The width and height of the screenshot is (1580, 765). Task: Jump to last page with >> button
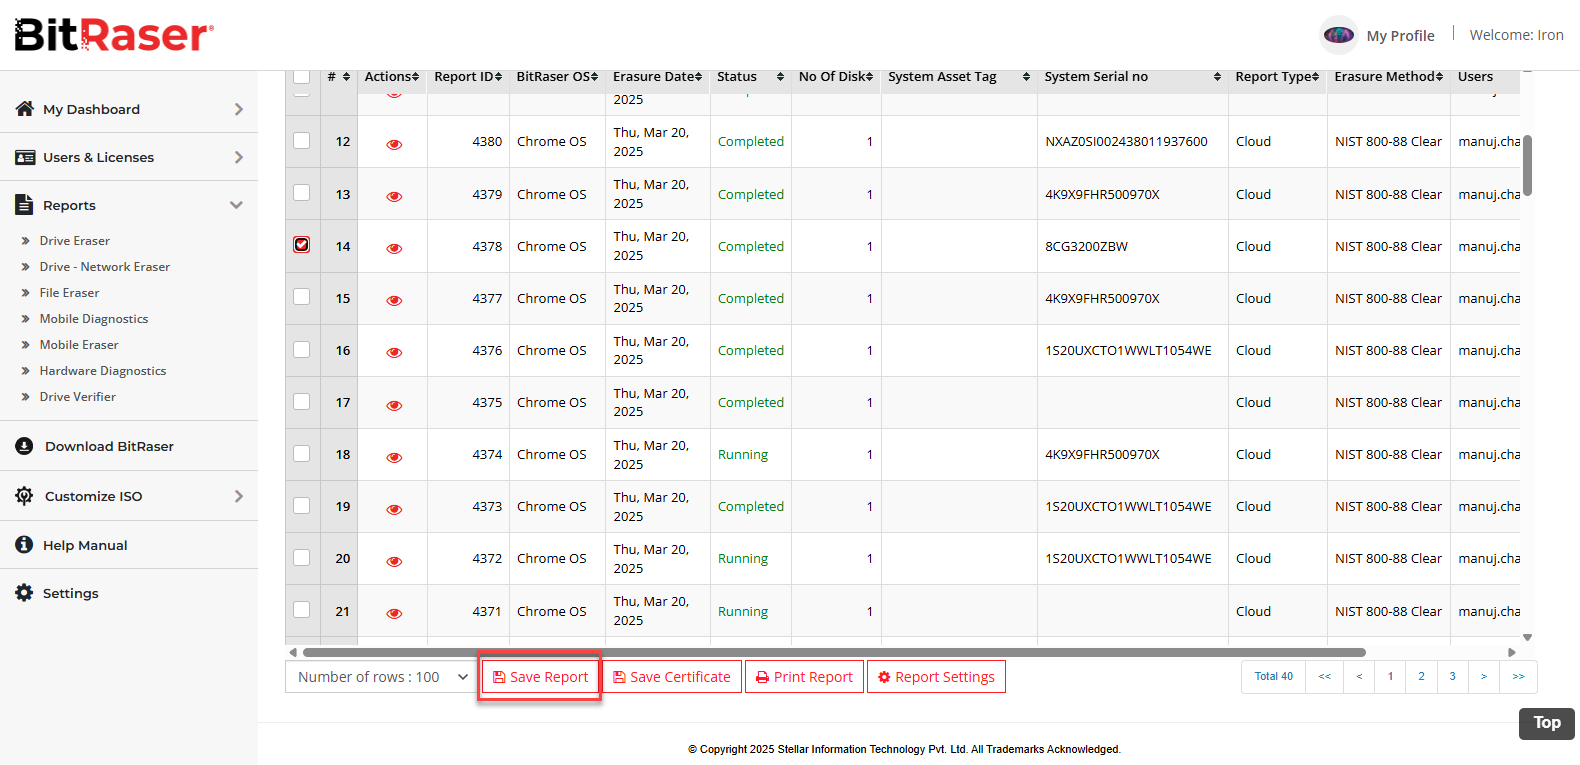[1518, 677]
